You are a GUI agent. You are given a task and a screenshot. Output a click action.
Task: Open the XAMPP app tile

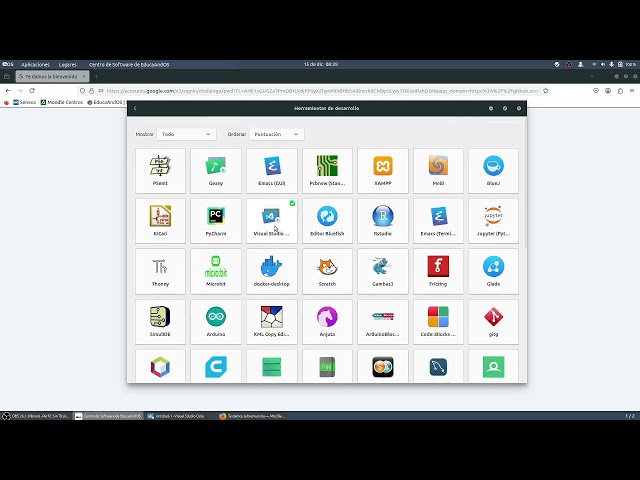[x=383, y=171]
